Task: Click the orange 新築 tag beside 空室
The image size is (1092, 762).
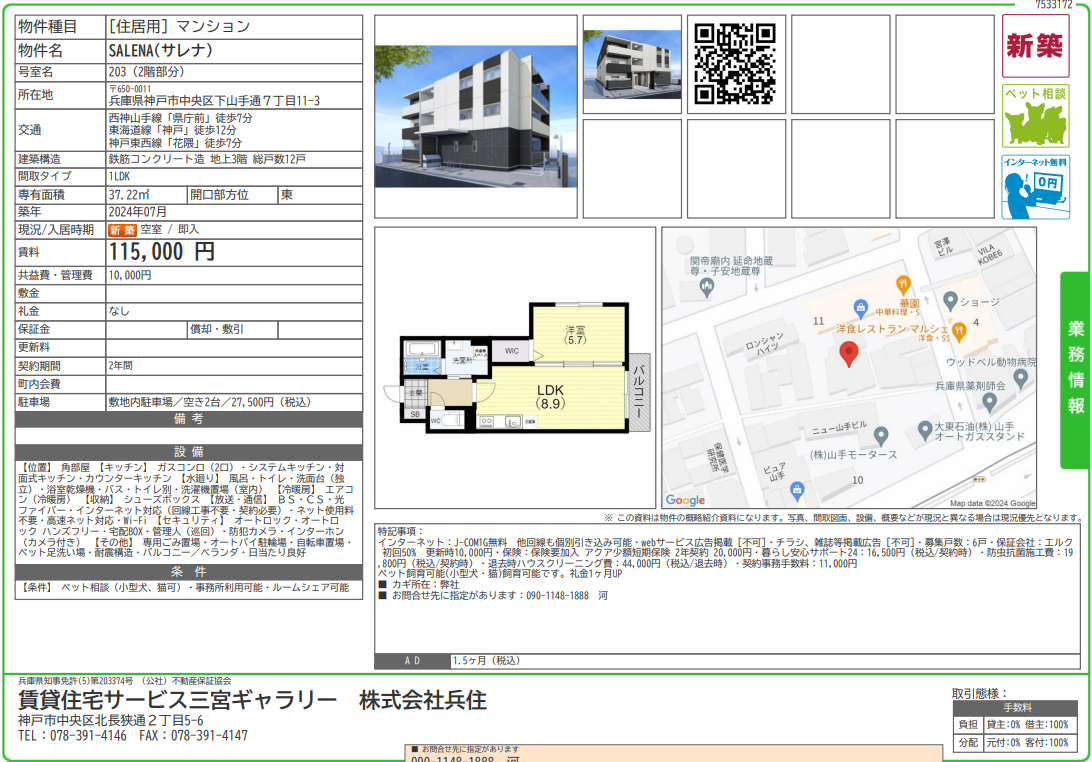Action: (122, 230)
